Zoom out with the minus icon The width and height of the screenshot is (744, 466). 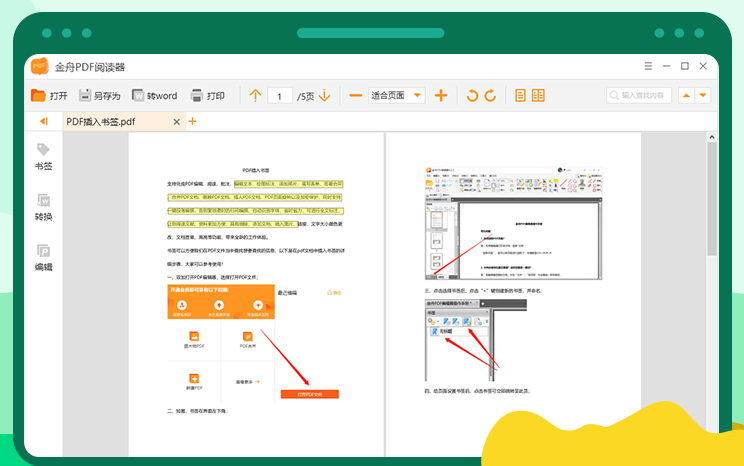(x=355, y=95)
